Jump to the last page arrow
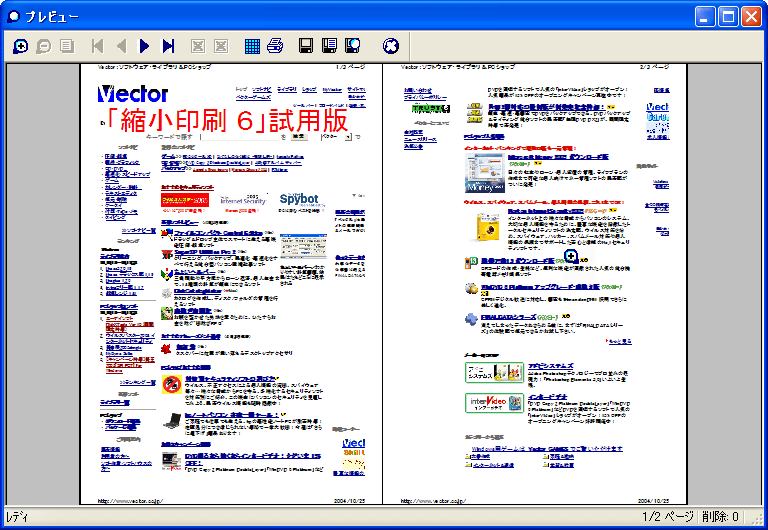768x530 pixels. (168, 47)
